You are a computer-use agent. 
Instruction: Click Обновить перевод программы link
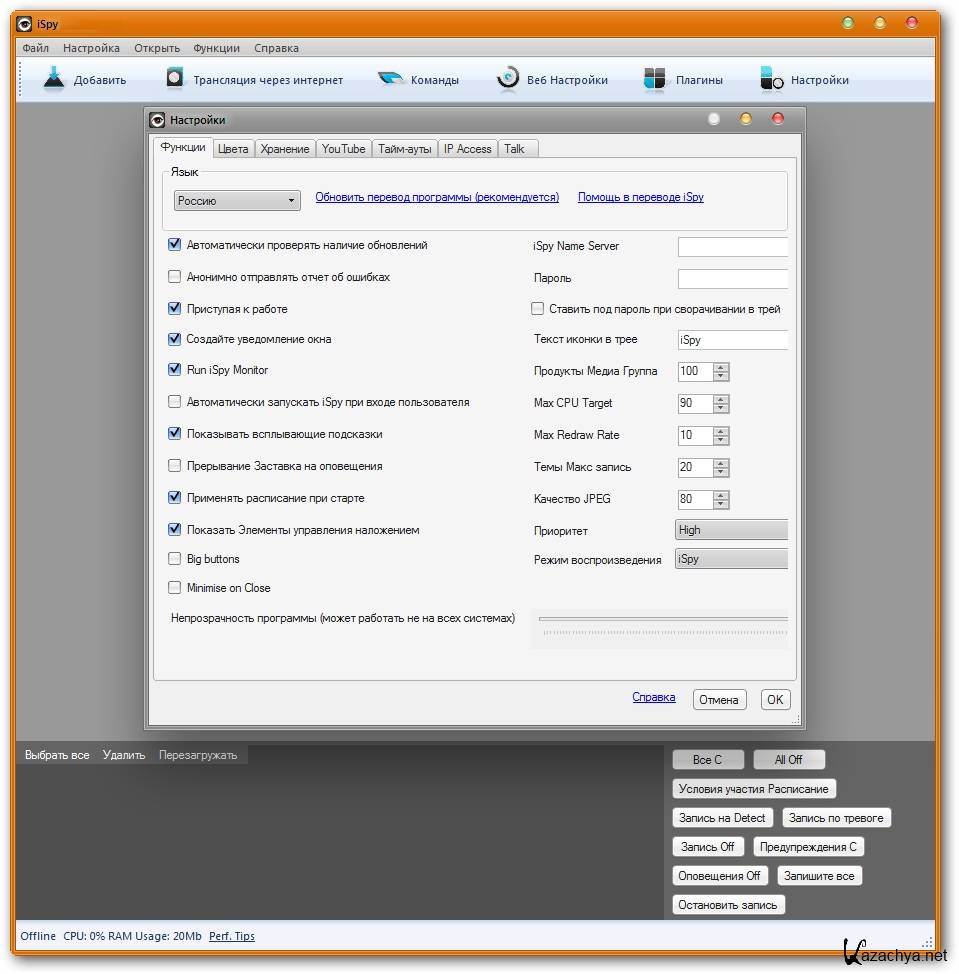437,197
